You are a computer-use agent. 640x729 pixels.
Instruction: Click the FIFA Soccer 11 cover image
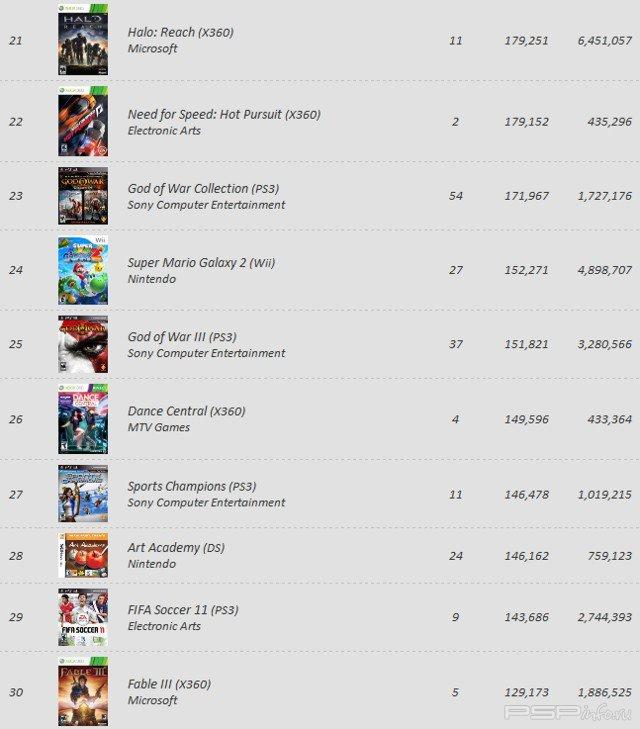(82, 617)
